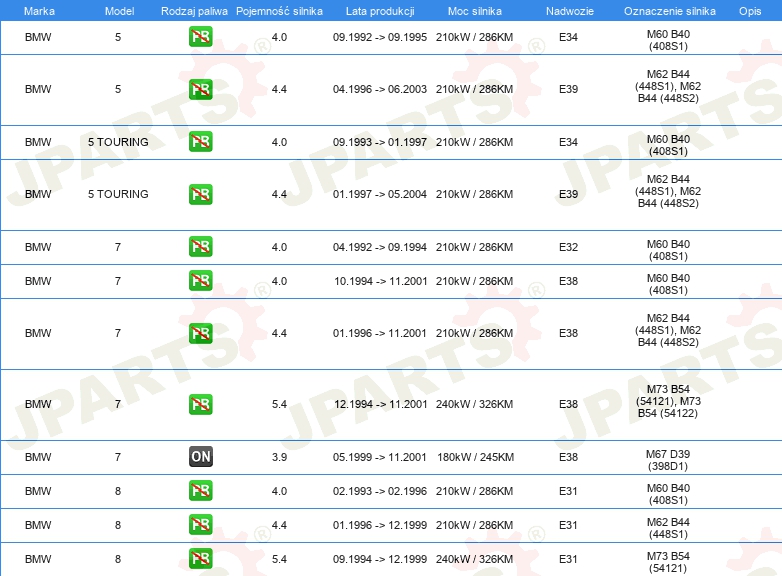Click 240kW / 326KM in the E38 row
Viewport: 782px width, 576px height.
point(474,404)
